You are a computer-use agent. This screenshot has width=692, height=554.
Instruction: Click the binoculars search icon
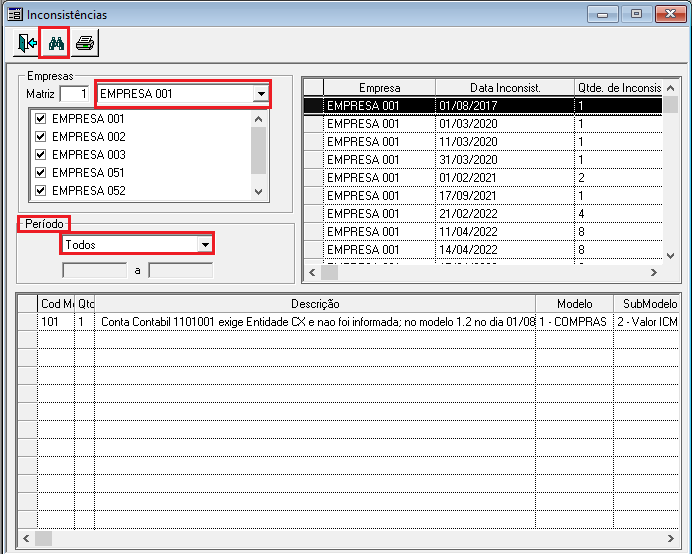[56, 43]
